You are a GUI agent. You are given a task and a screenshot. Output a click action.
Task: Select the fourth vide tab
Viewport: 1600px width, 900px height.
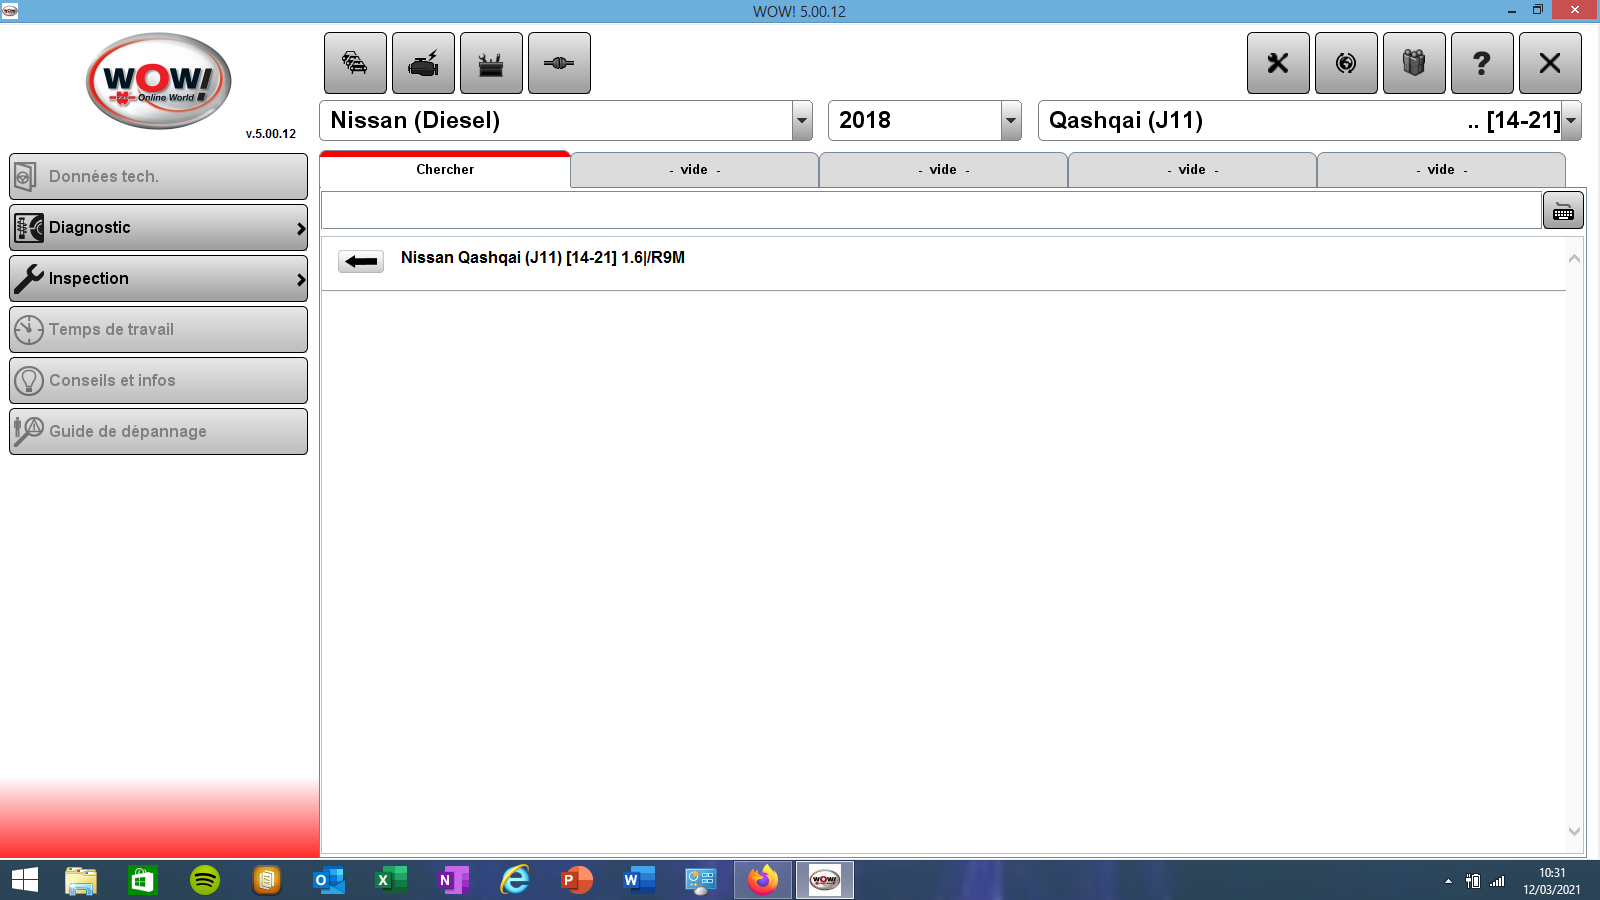(1441, 170)
